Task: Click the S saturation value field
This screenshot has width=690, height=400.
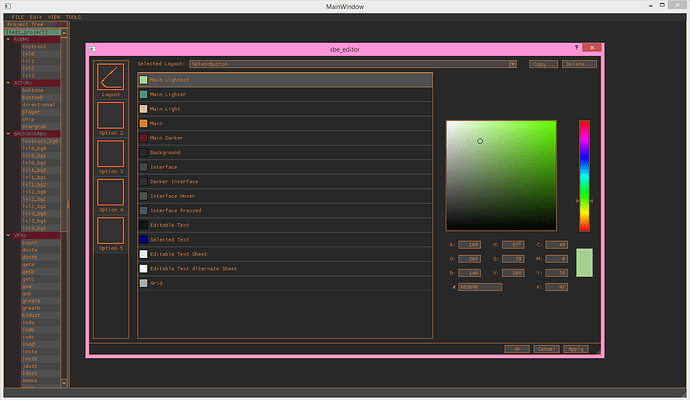Action: tap(513, 259)
